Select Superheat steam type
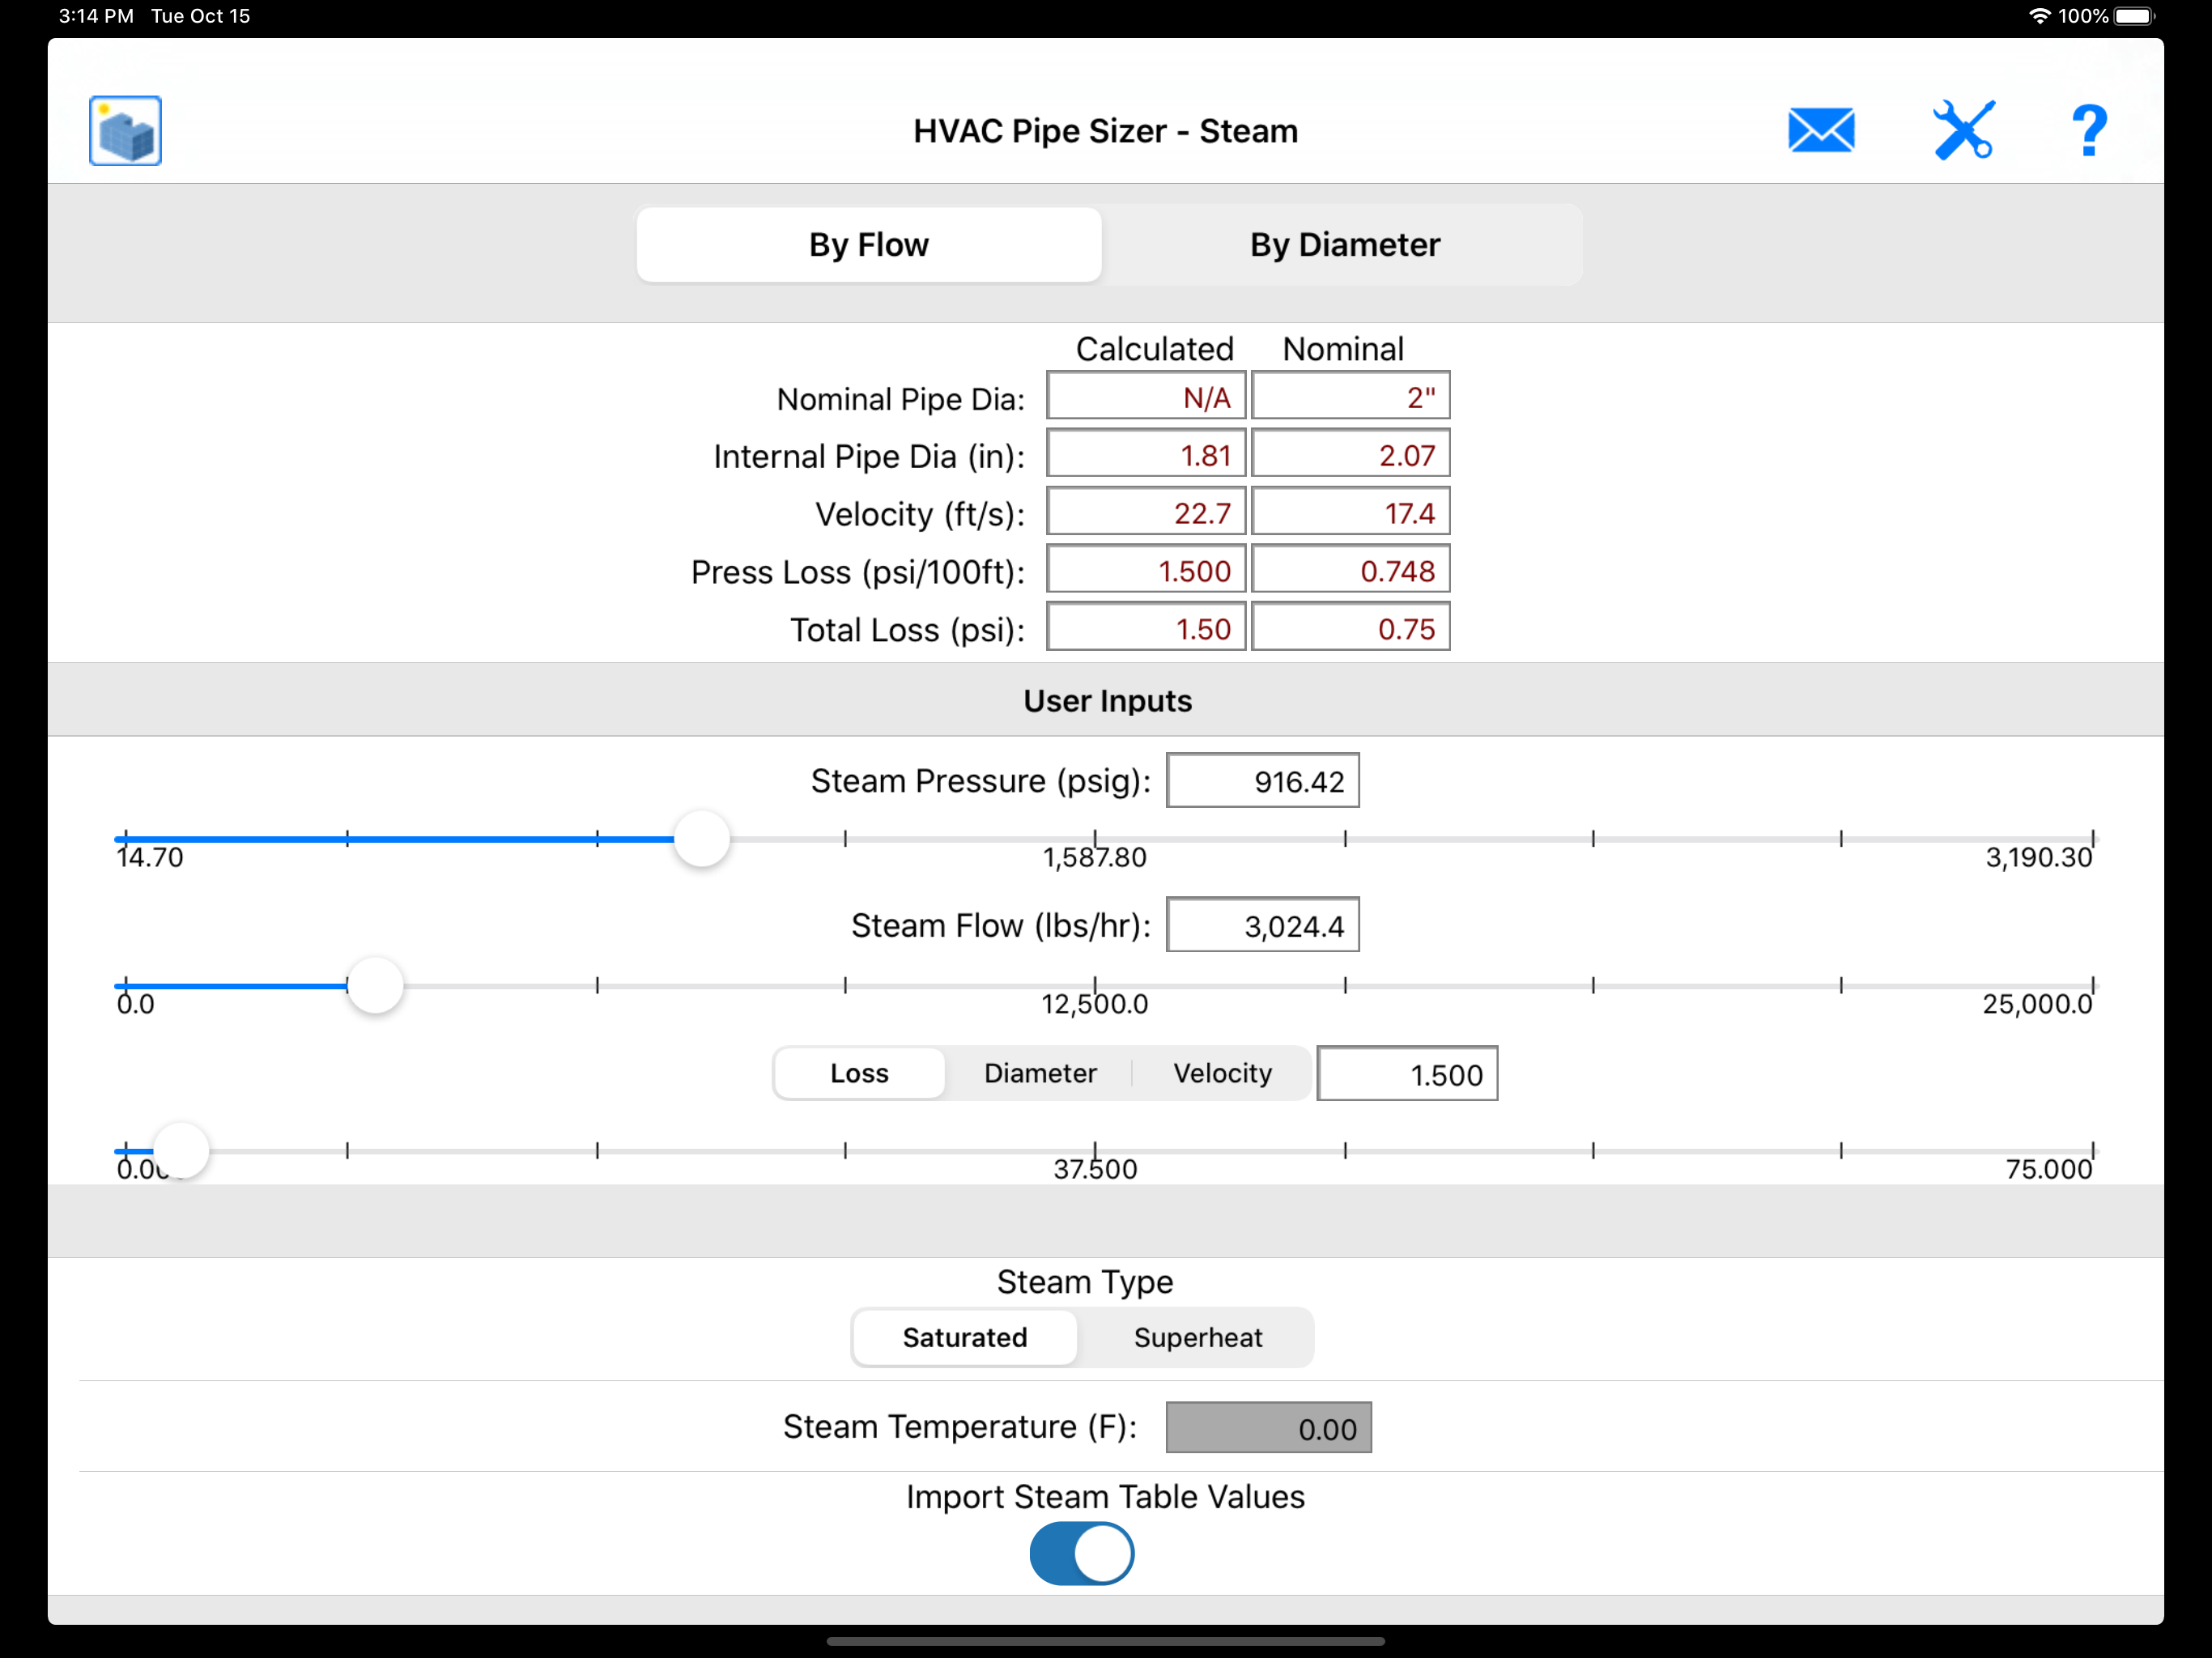 1197,1337
